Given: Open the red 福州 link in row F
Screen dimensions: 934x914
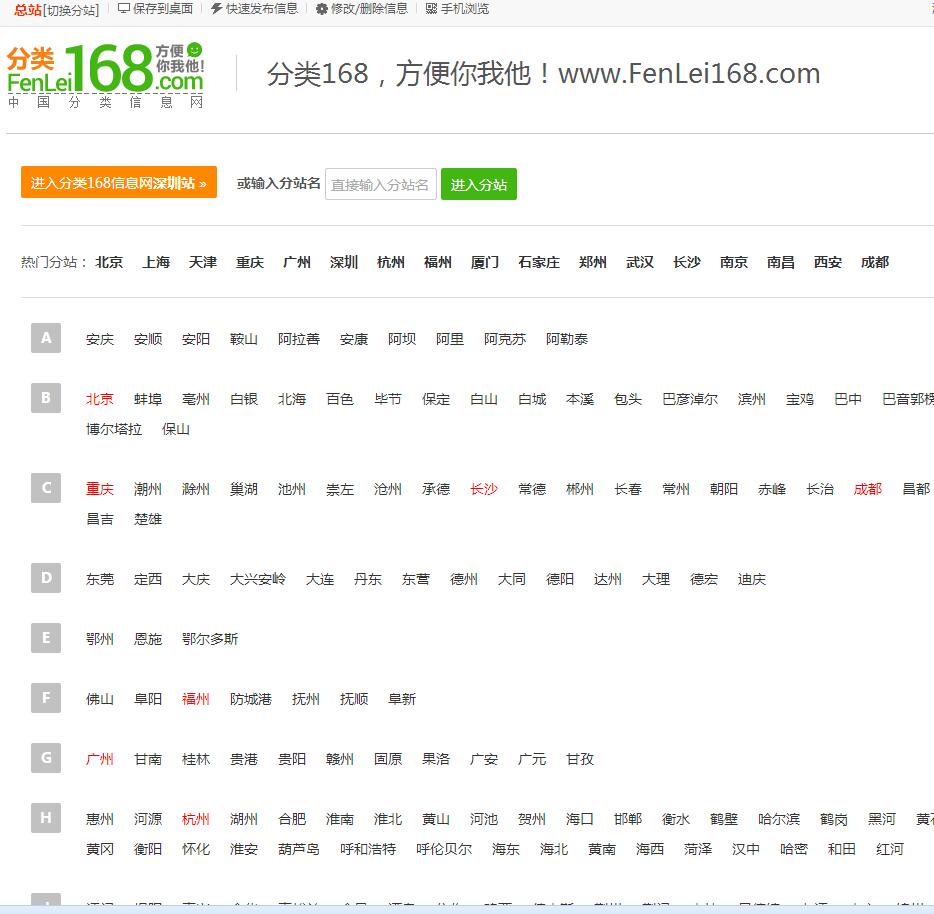Looking at the screenshot, I should (x=196, y=699).
